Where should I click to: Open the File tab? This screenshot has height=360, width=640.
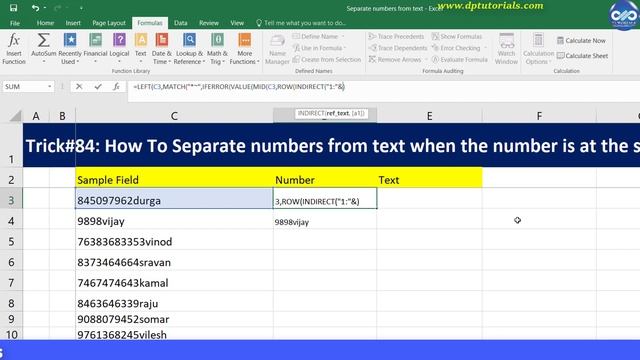pyautogui.click(x=15, y=23)
